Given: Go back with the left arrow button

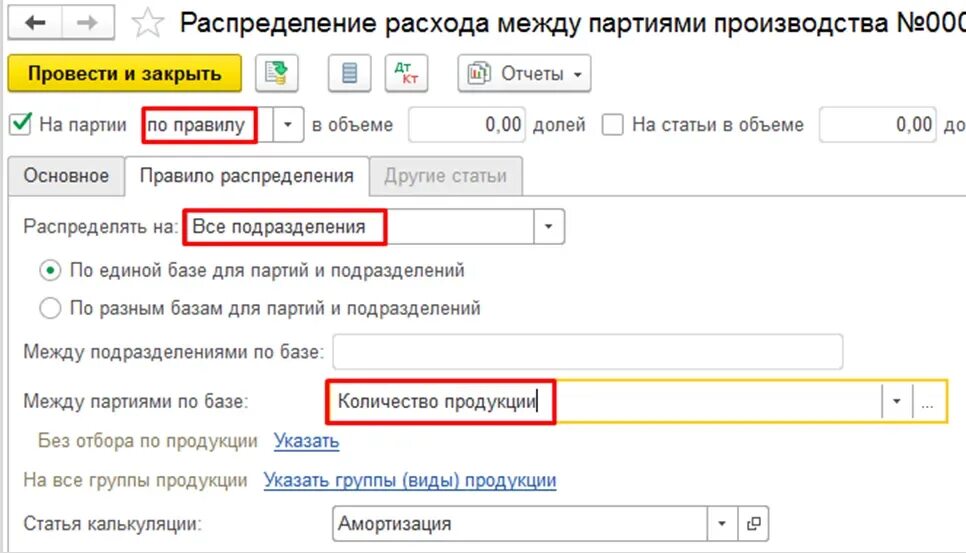Looking at the screenshot, I should click(x=35, y=23).
